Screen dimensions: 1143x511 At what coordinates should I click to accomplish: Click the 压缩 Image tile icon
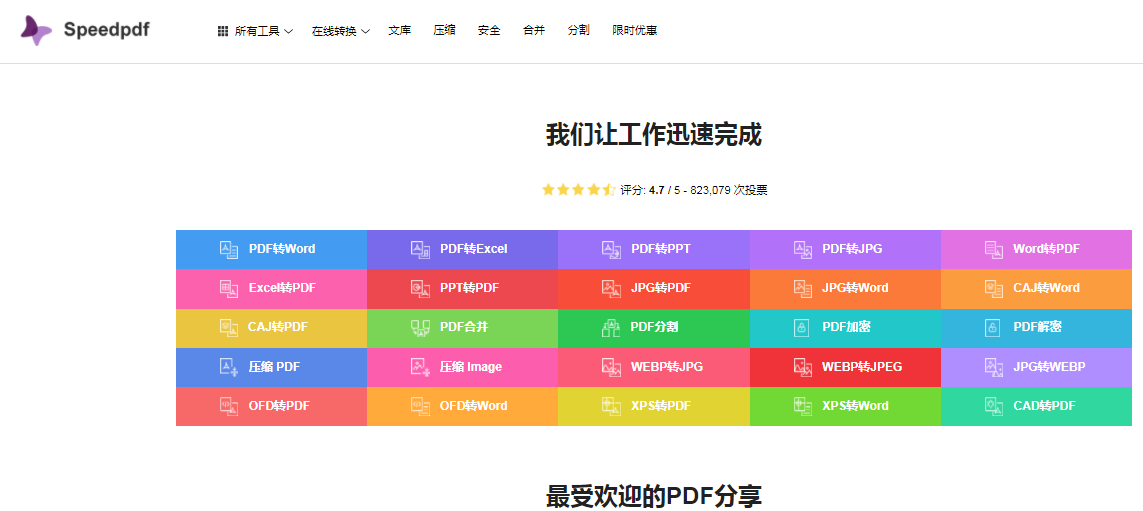pyautogui.click(x=420, y=367)
